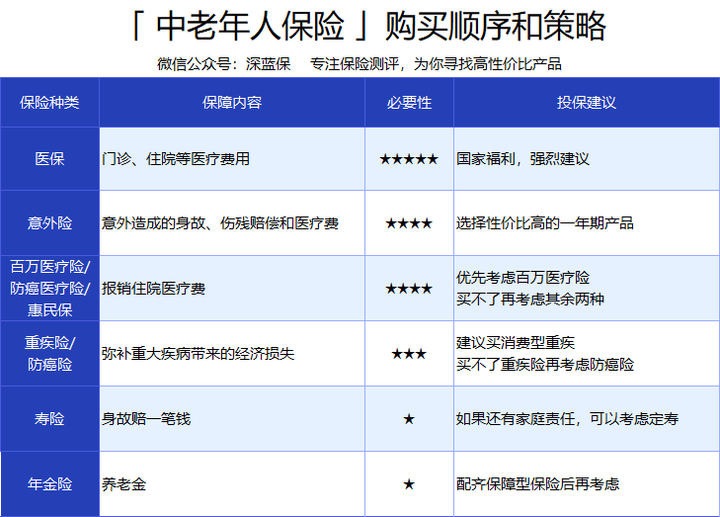Select the 寿险 row label
Screen dimensions: 720x517
[49, 419]
